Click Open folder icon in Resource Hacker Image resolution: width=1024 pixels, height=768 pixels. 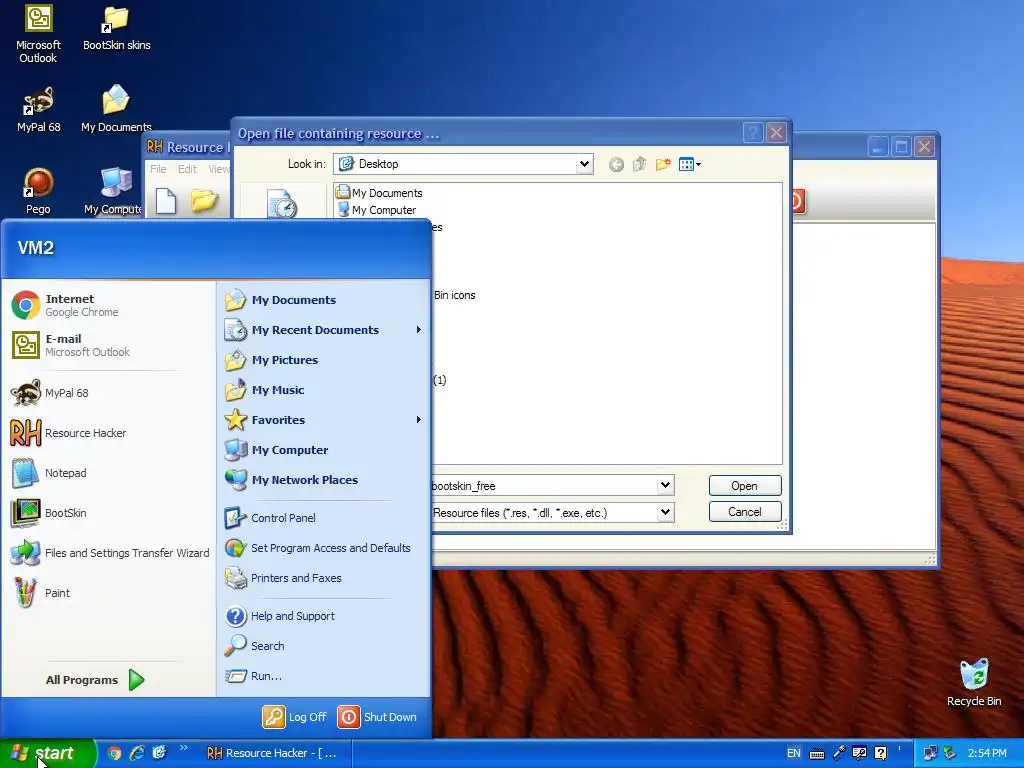204,201
